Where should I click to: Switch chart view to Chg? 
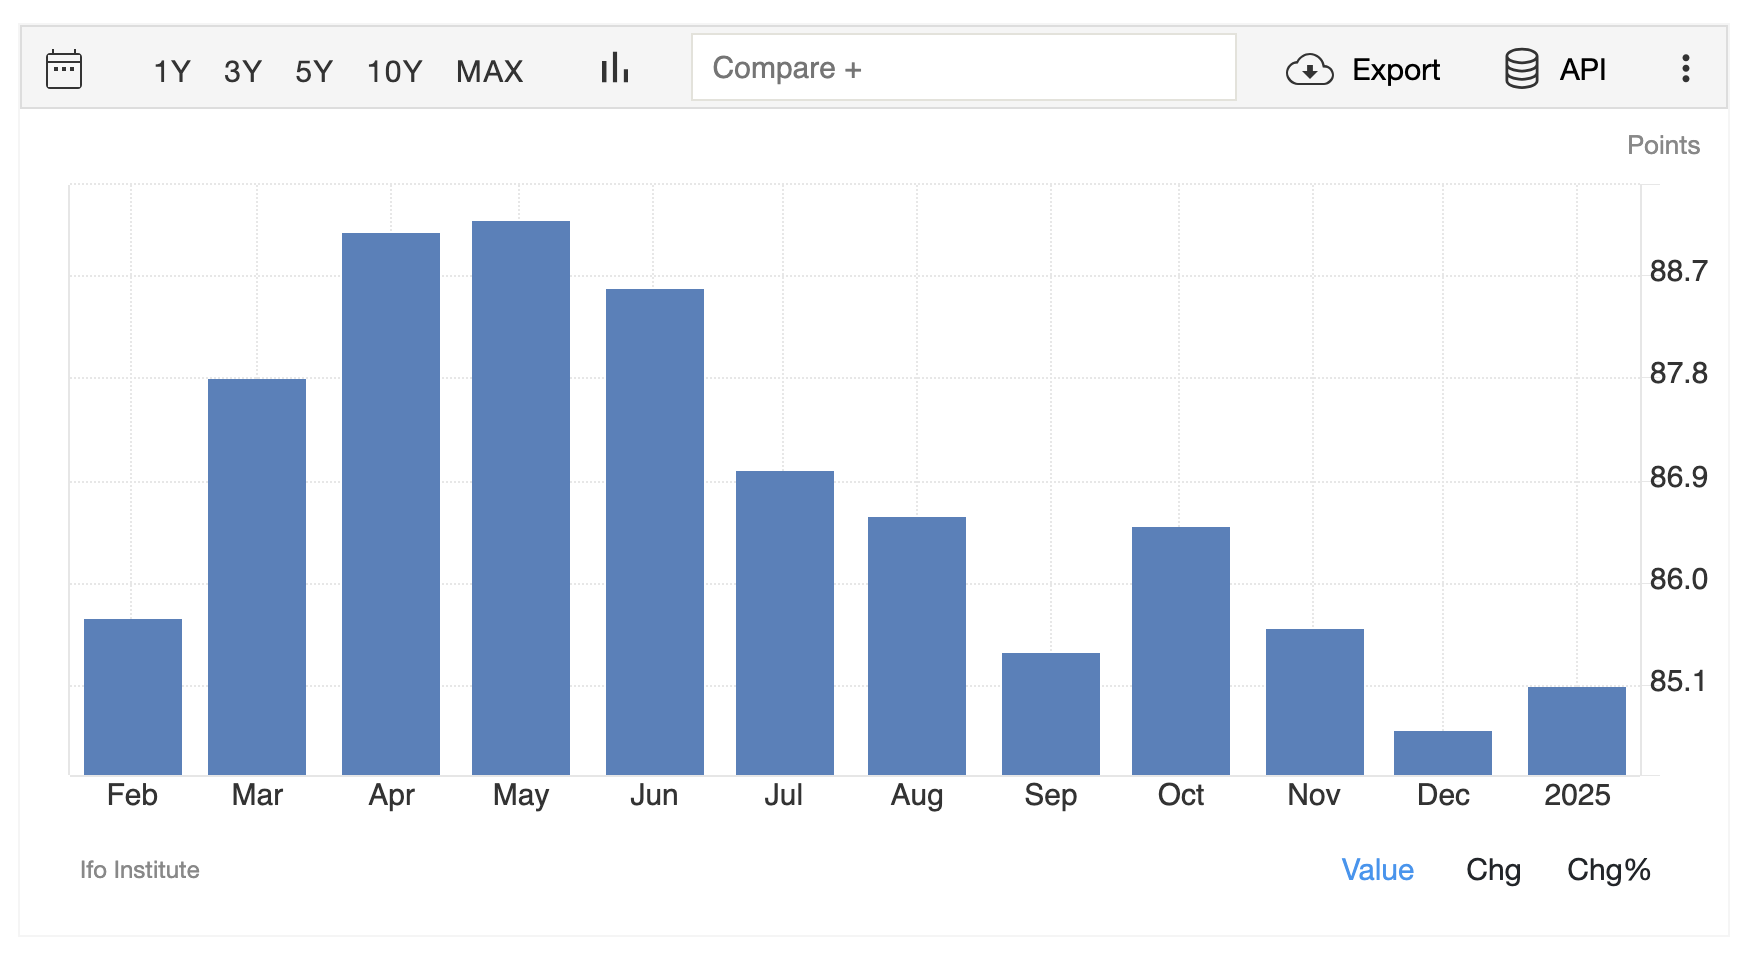point(1493,870)
